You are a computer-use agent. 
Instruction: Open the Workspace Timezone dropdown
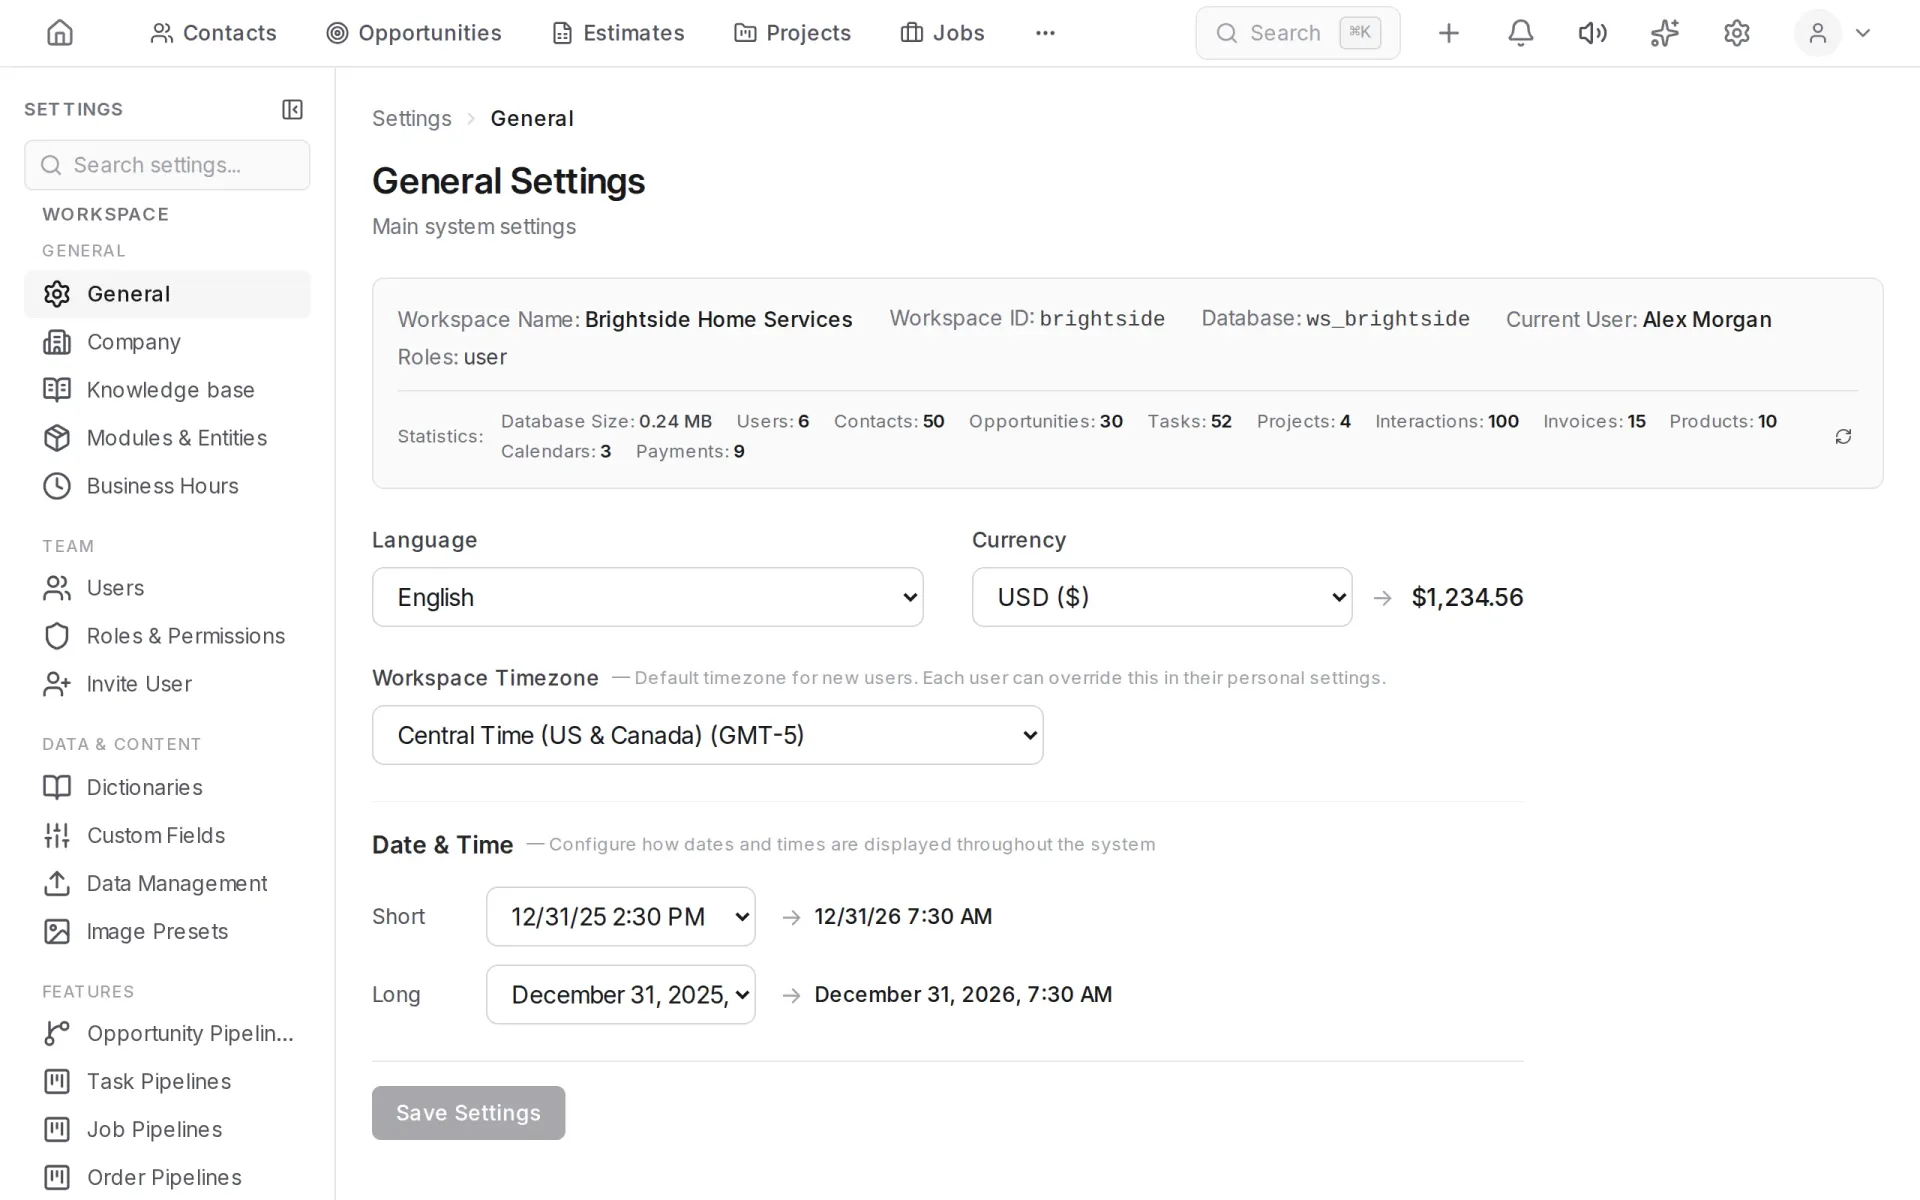coord(707,735)
